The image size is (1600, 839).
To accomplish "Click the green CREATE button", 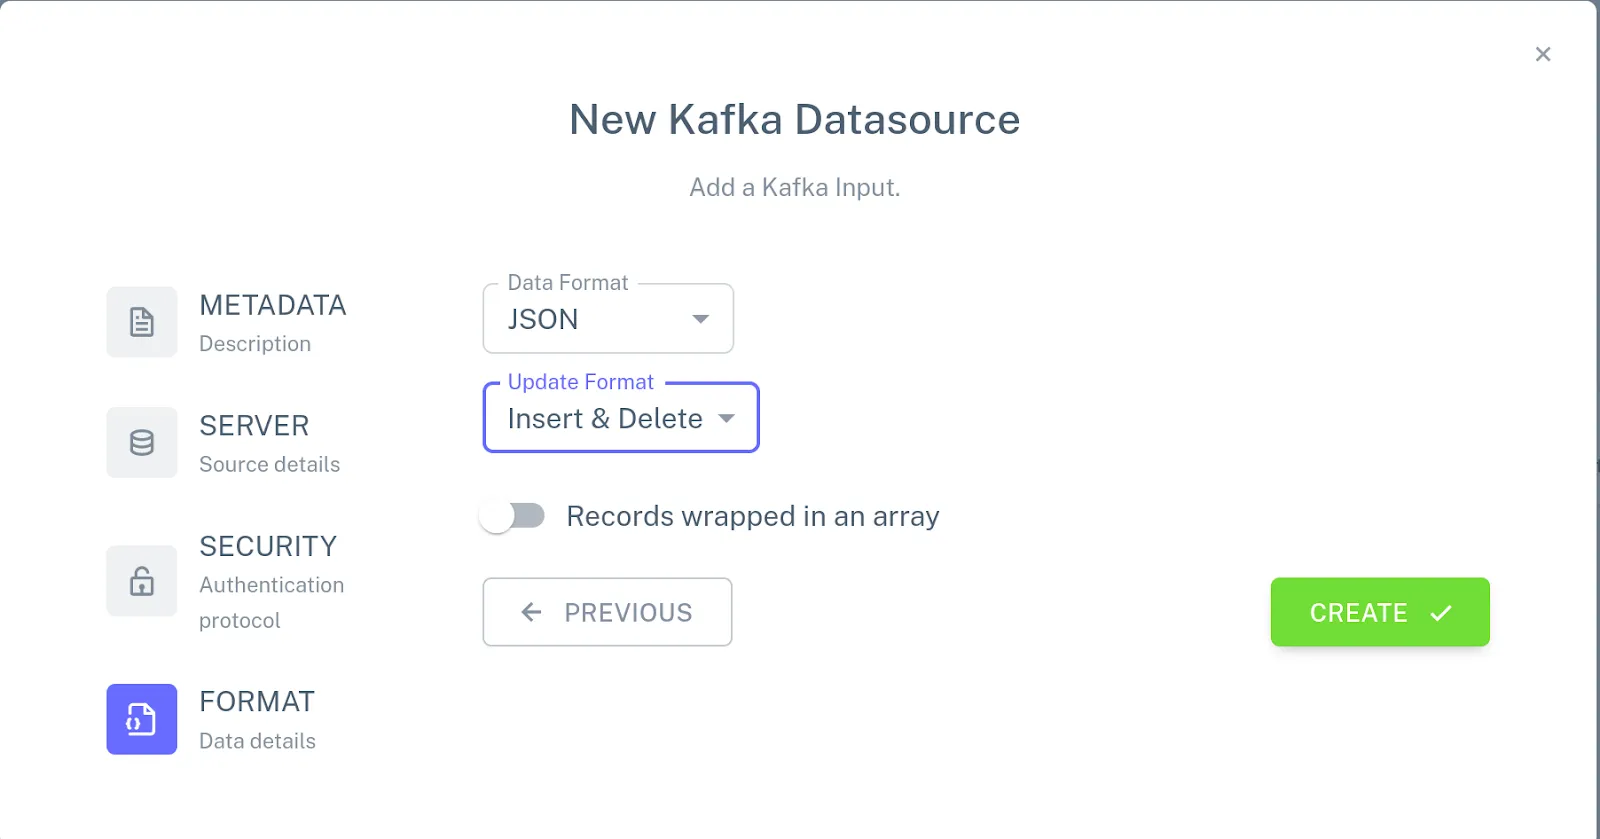I will (x=1380, y=612).
